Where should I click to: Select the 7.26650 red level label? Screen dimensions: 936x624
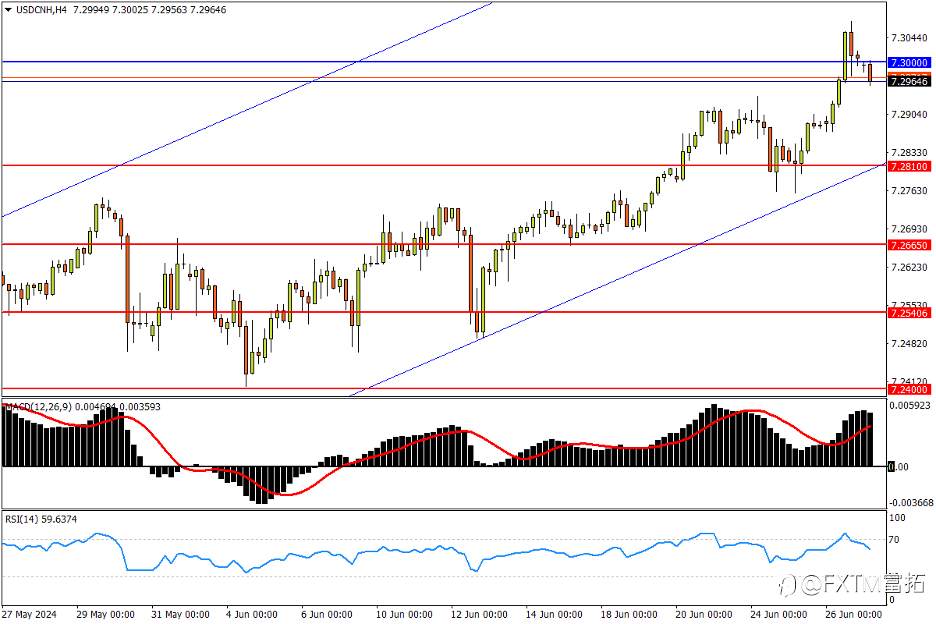909,245
